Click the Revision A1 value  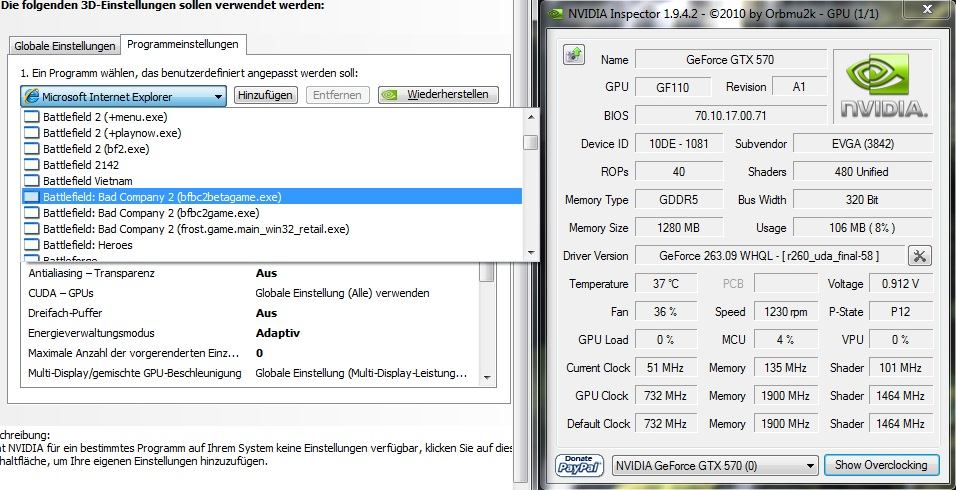coord(799,87)
